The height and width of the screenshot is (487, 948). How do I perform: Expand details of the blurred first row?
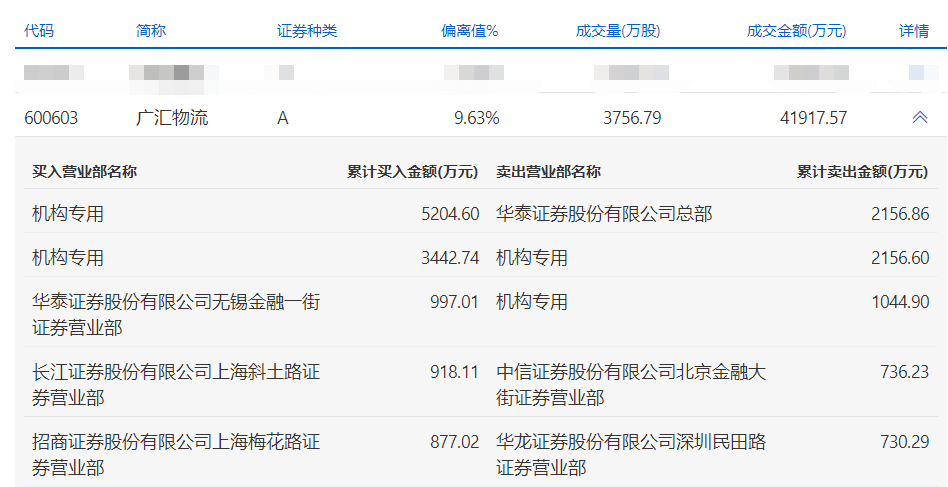tap(916, 72)
